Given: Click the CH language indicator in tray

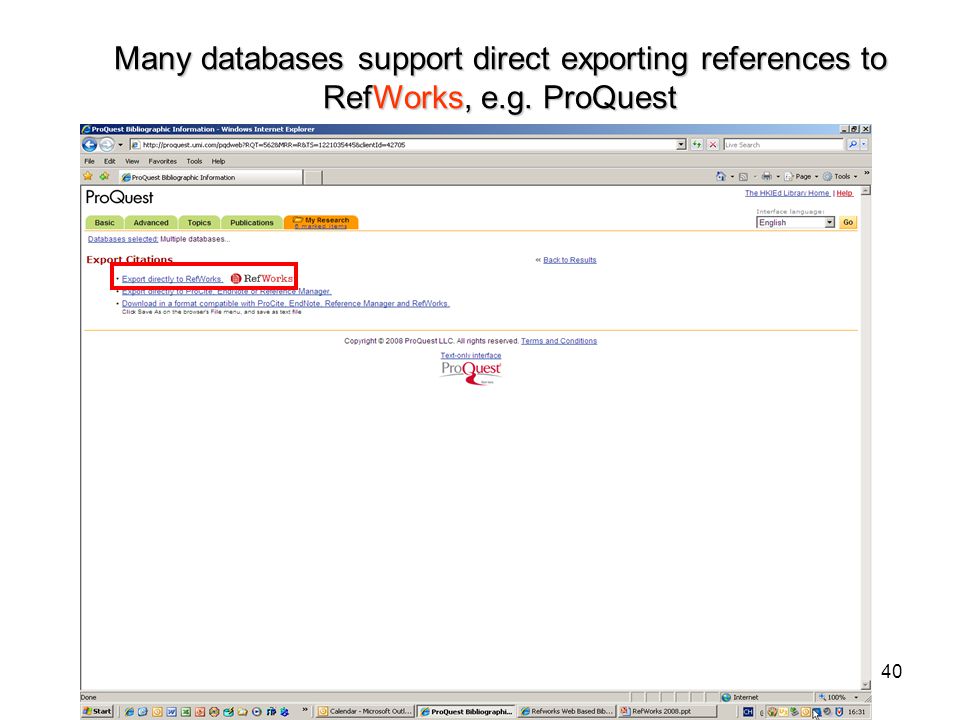Looking at the screenshot, I should click(x=748, y=712).
